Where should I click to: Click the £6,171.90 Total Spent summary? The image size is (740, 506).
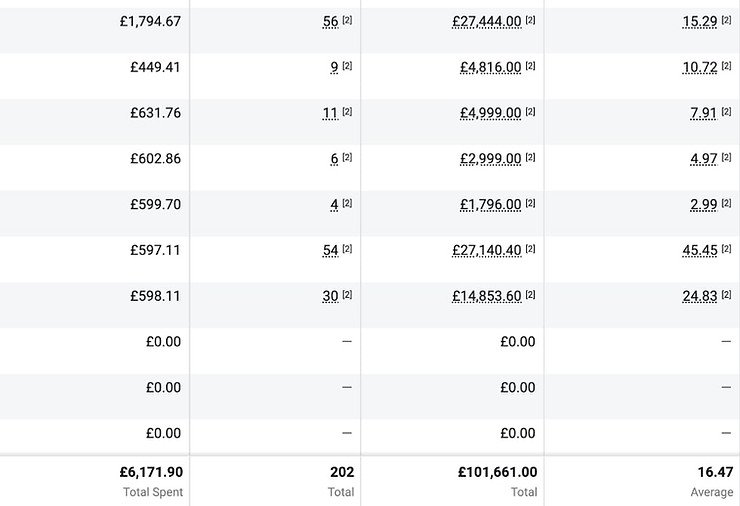[150, 472]
